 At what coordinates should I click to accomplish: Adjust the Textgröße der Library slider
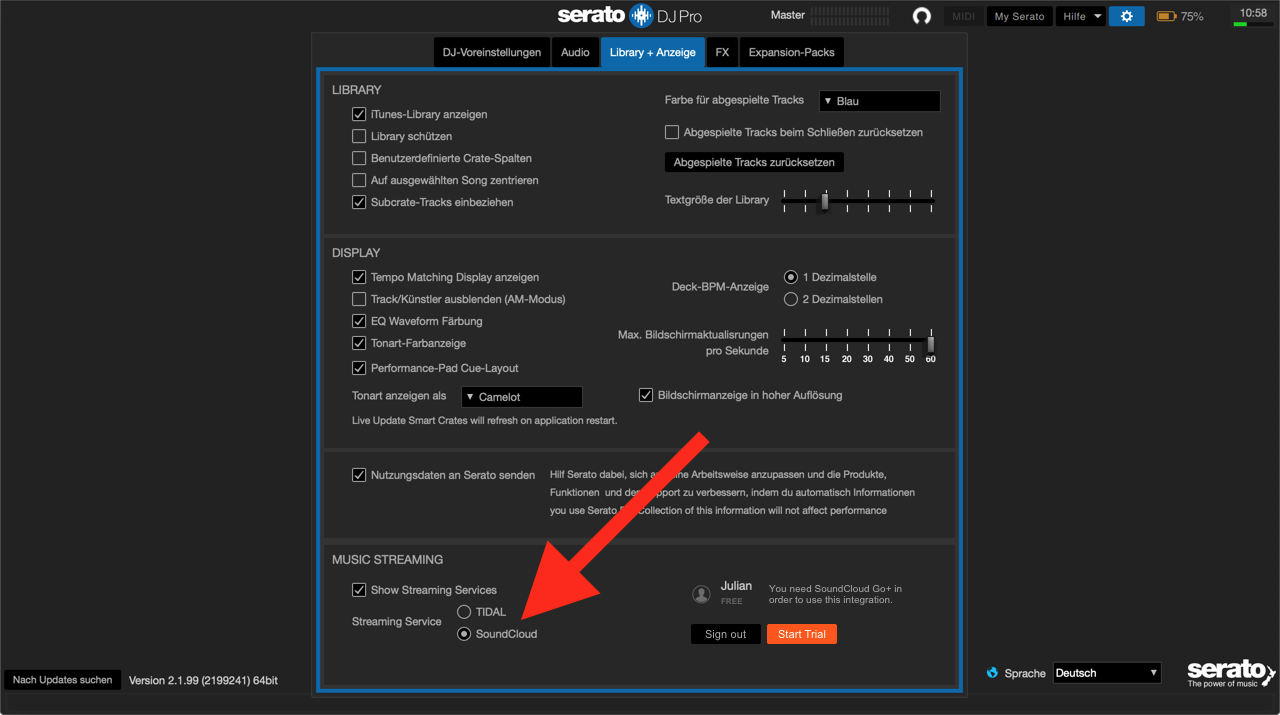[x=823, y=200]
